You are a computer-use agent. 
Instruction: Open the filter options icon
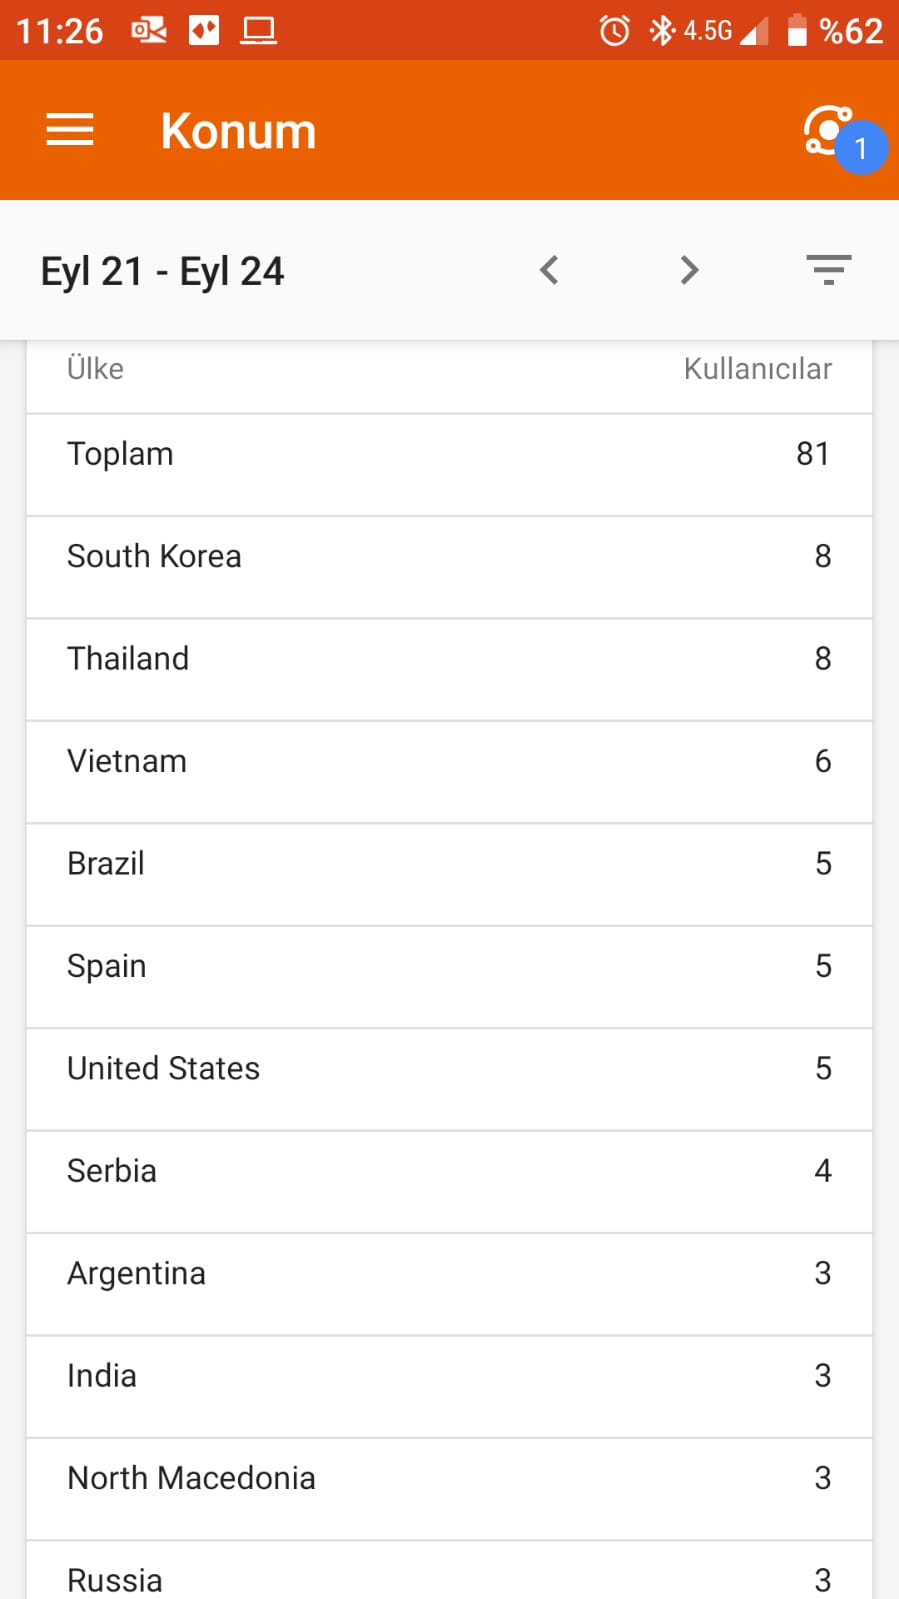[x=829, y=270]
